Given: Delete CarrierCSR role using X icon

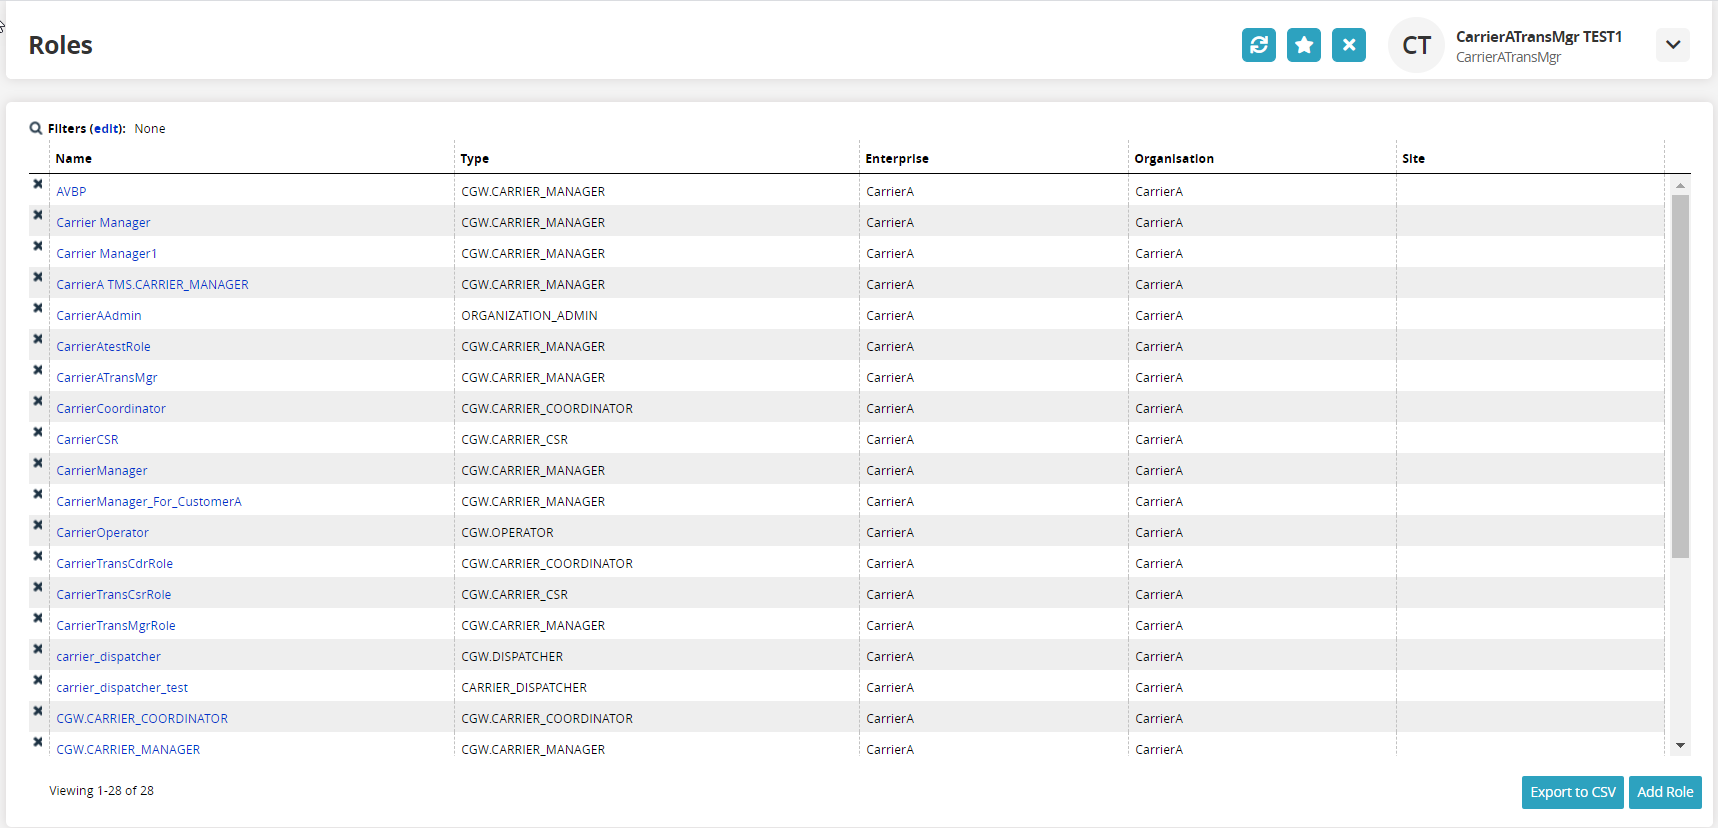Looking at the screenshot, I should point(38,432).
